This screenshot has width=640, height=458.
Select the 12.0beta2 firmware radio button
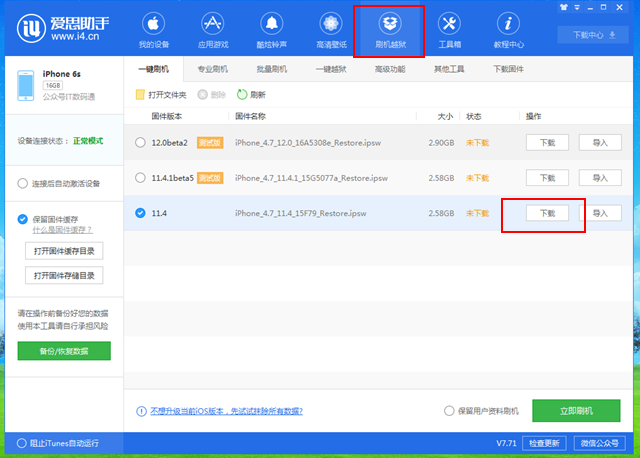pyautogui.click(x=140, y=143)
